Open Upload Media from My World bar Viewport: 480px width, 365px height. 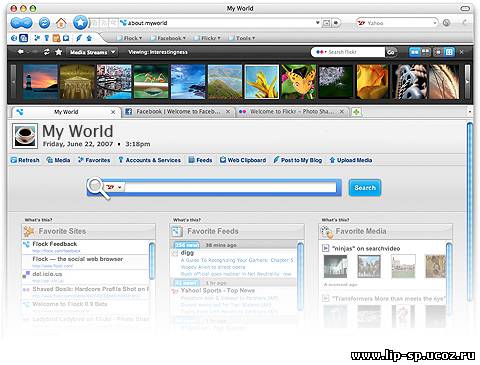click(351, 160)
